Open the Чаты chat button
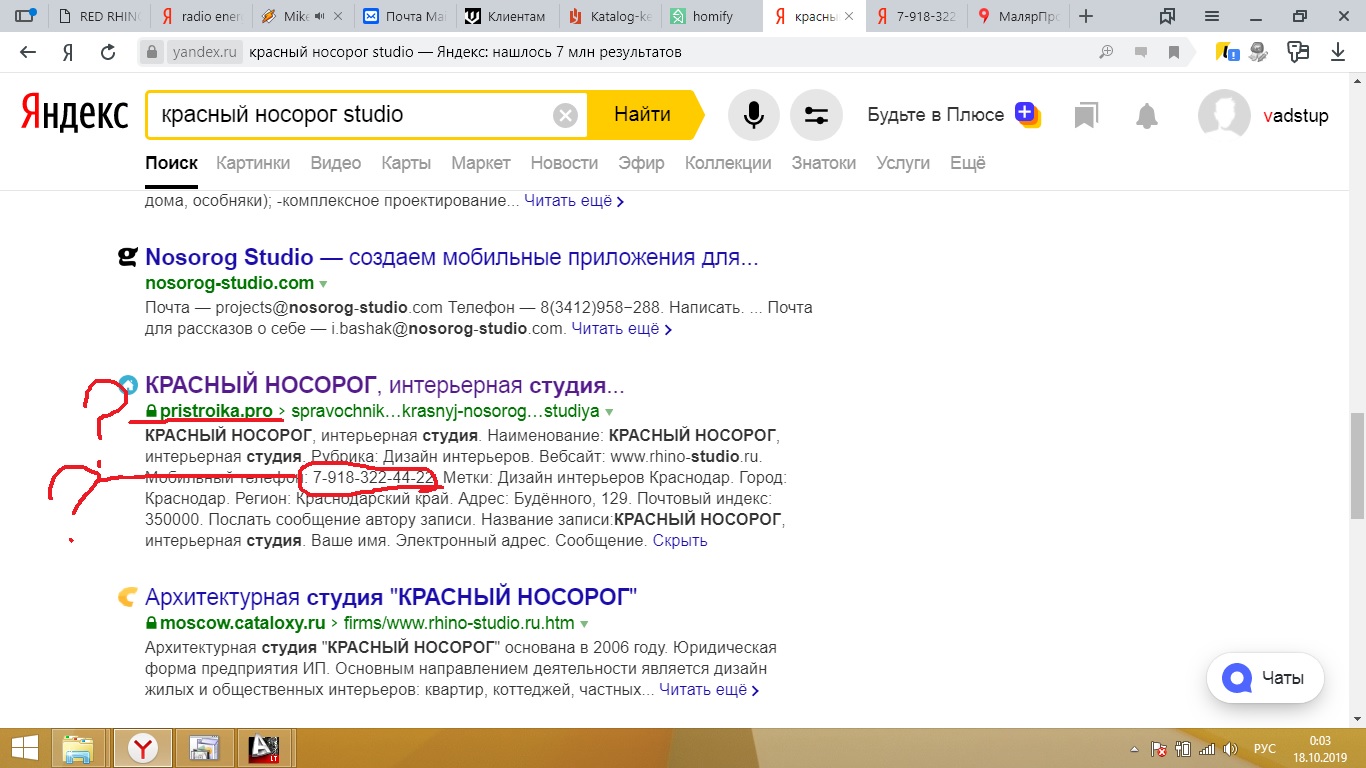Image resolution: width=1366 pixels, height=768 pixels. click(1265, 678)
